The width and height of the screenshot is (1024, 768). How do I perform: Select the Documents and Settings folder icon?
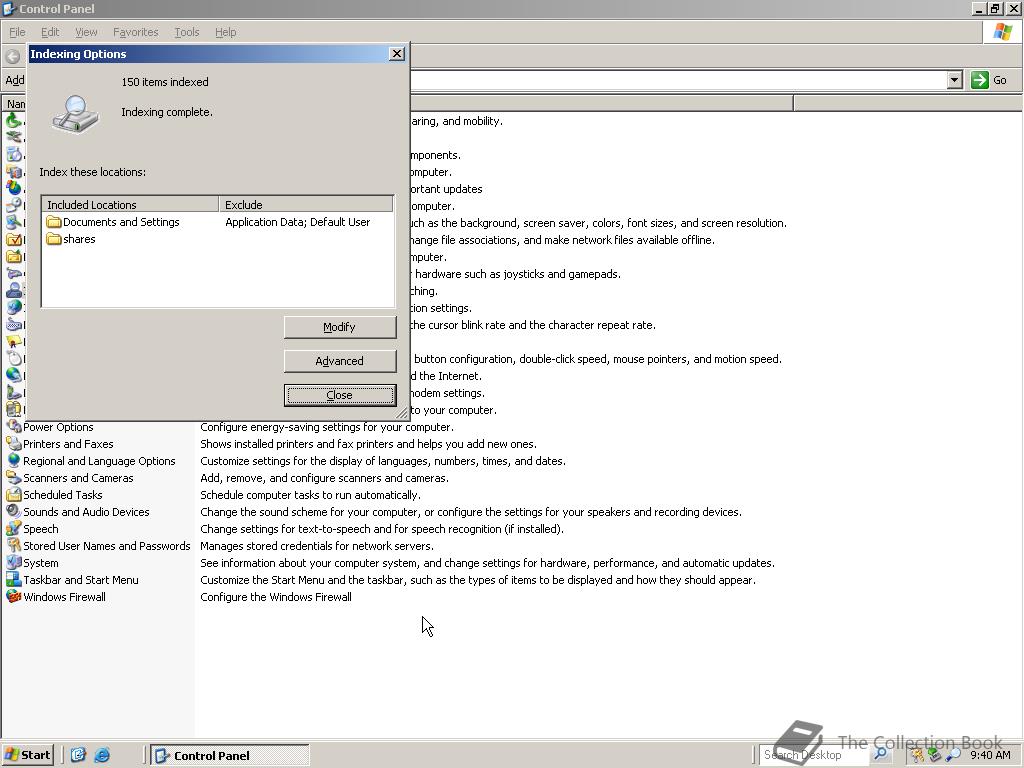click(x=54, y=222)
